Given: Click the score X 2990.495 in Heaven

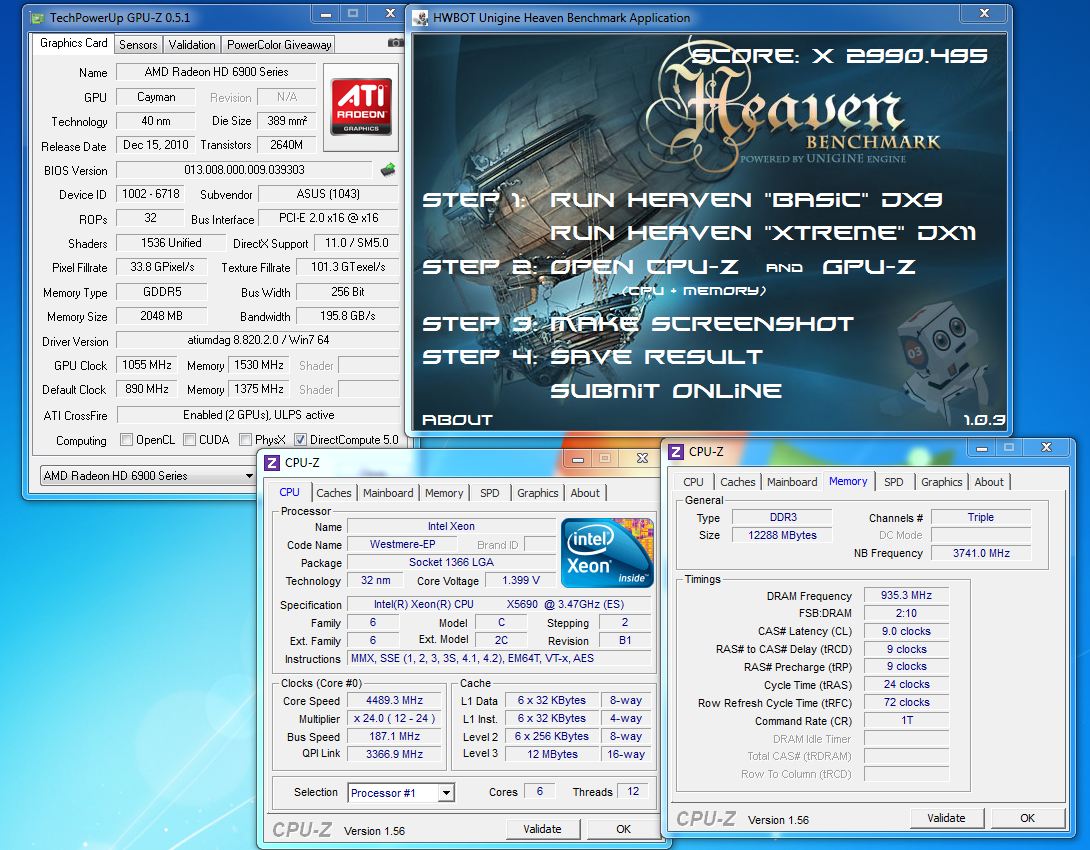Looking at the screenshot, I should (839, 56).
